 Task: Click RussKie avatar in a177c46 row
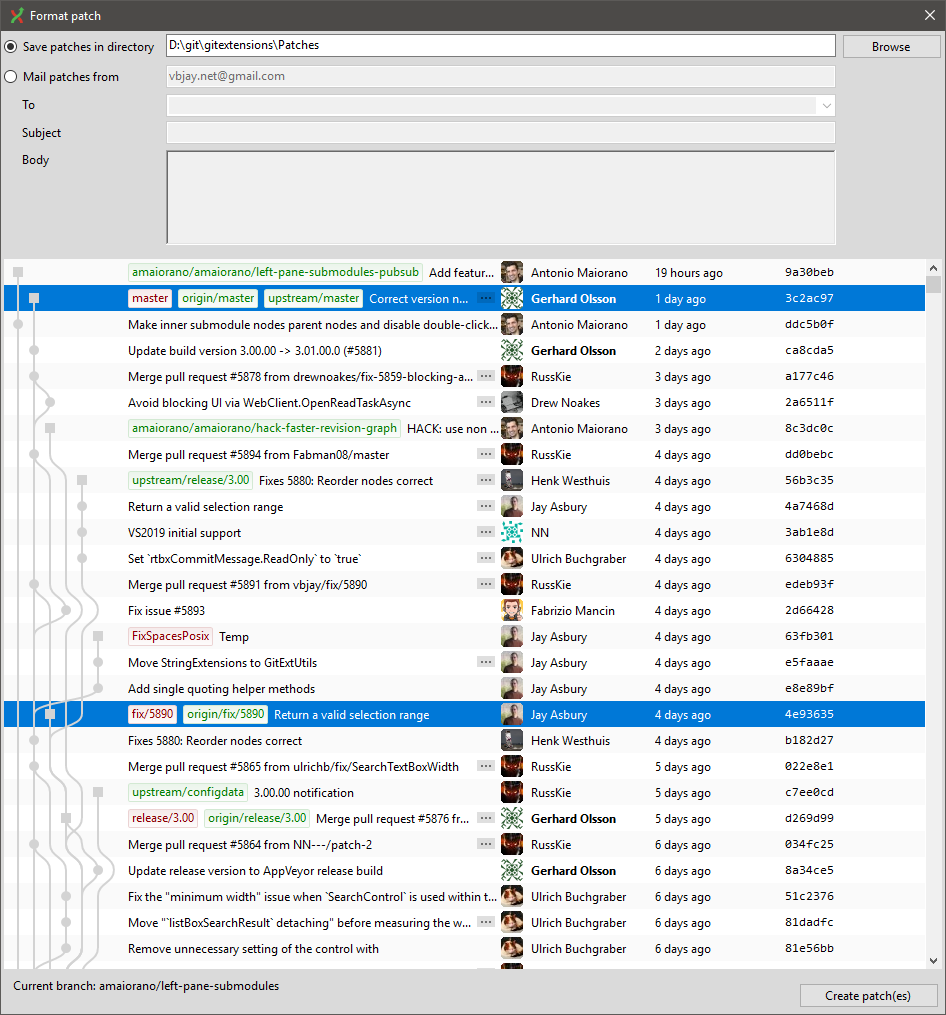(512, 376)
